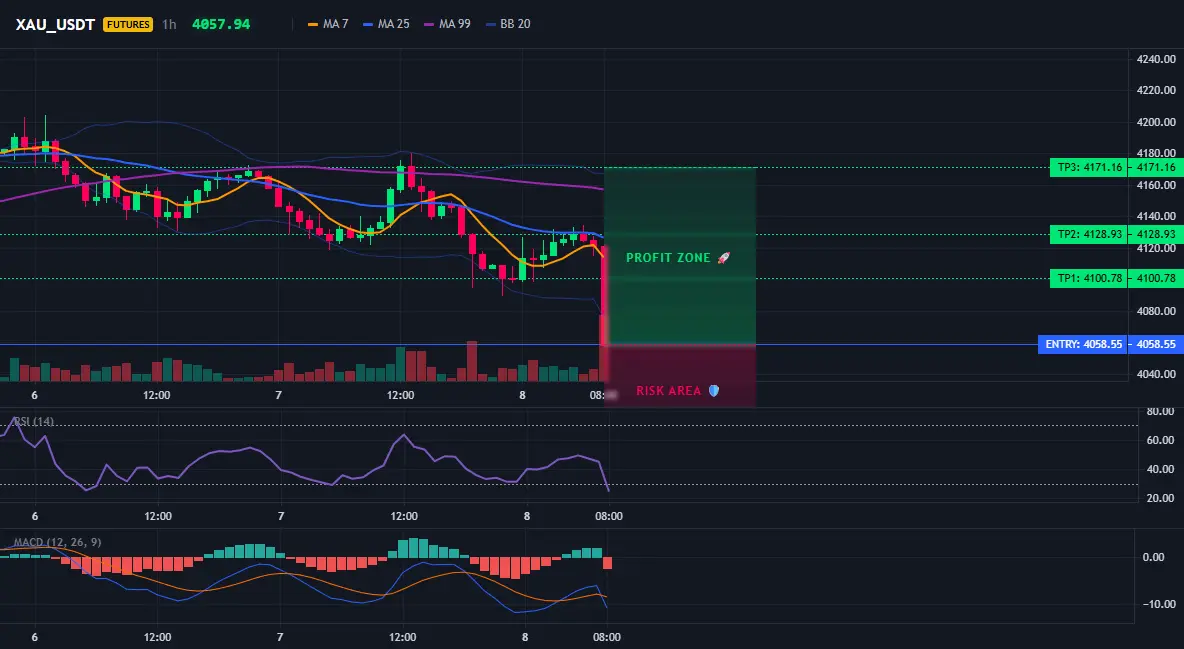Viewport: 1184px width, 649px height.
Task: Select the ENTRY: 4058.55 label
Action: (1083, 345)
